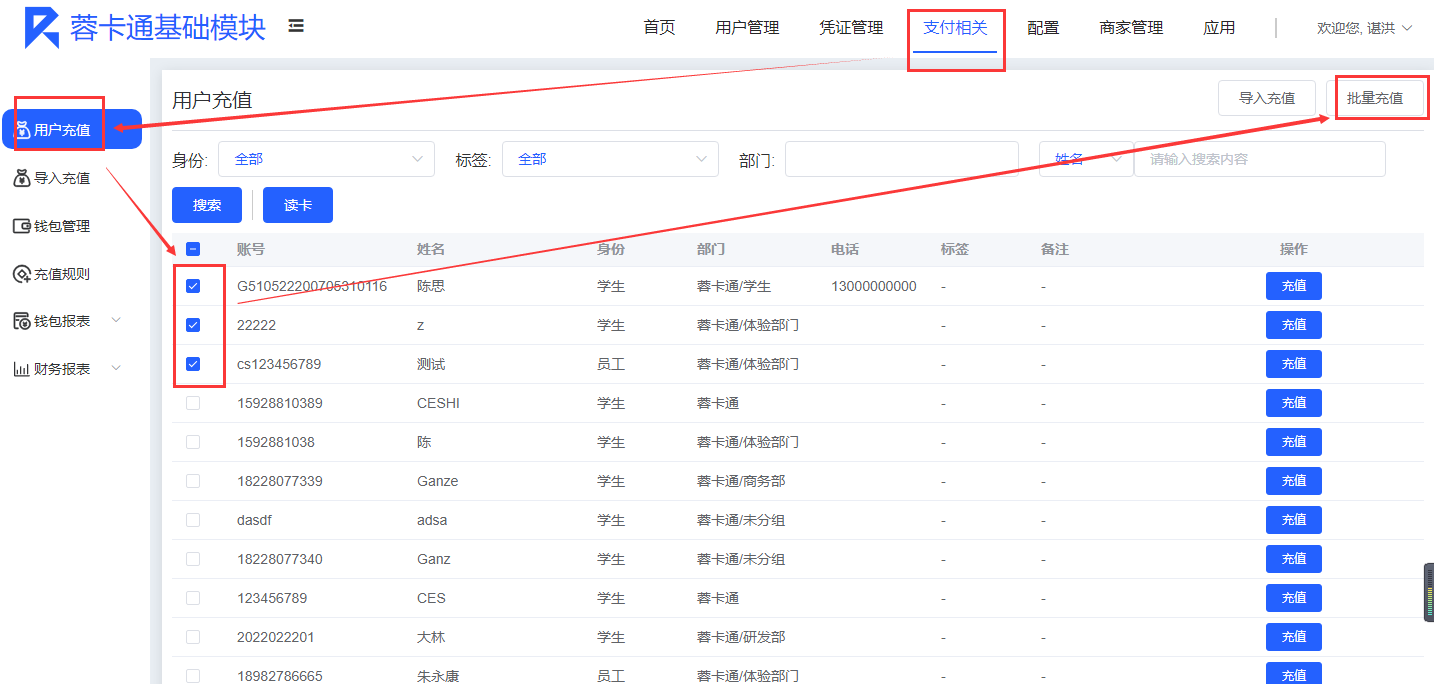
Task: Click the blue 搜索 button
Action: pyautogui.click(x=207, y=205)
